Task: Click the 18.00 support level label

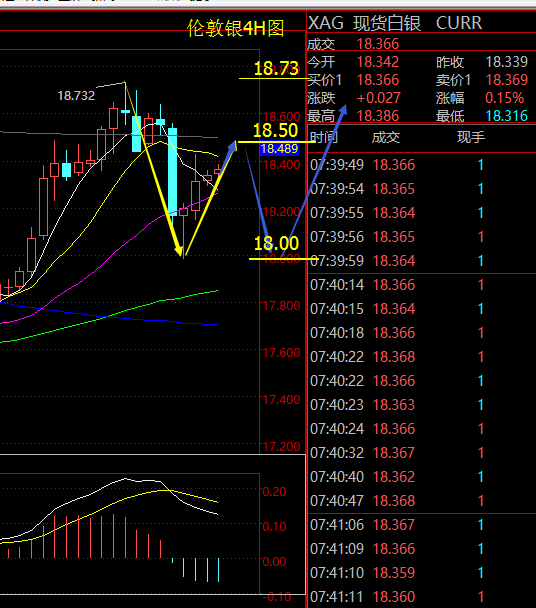Action: 276,244
